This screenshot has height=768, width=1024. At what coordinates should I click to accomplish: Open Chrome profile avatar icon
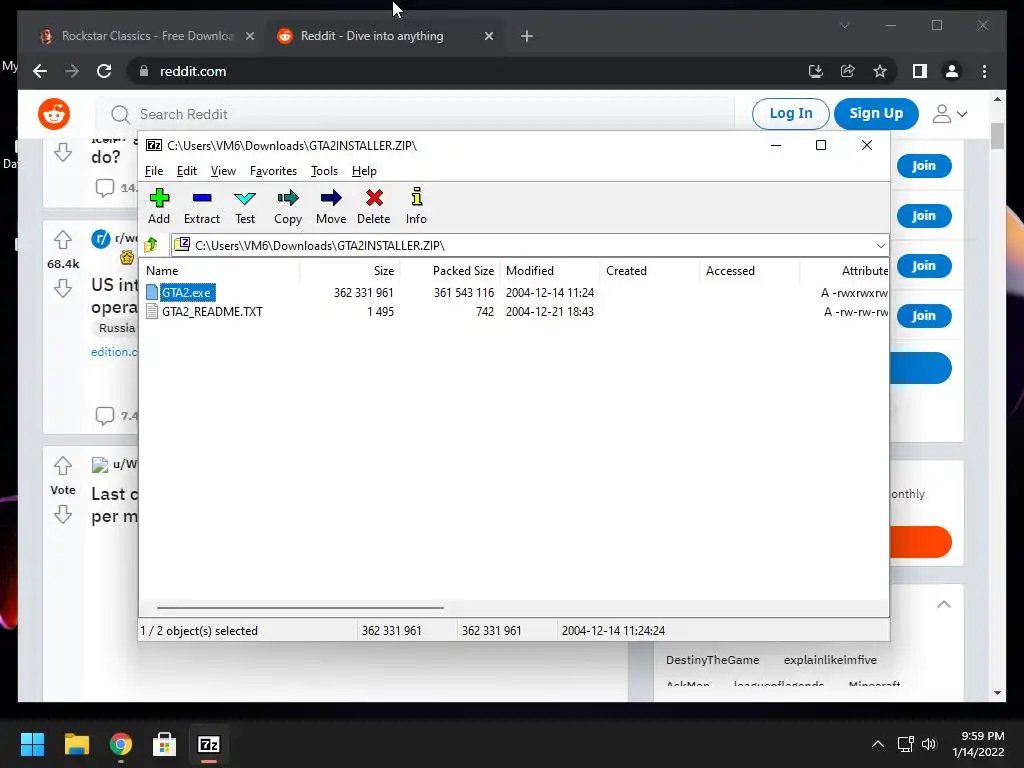tap(952, 71)
